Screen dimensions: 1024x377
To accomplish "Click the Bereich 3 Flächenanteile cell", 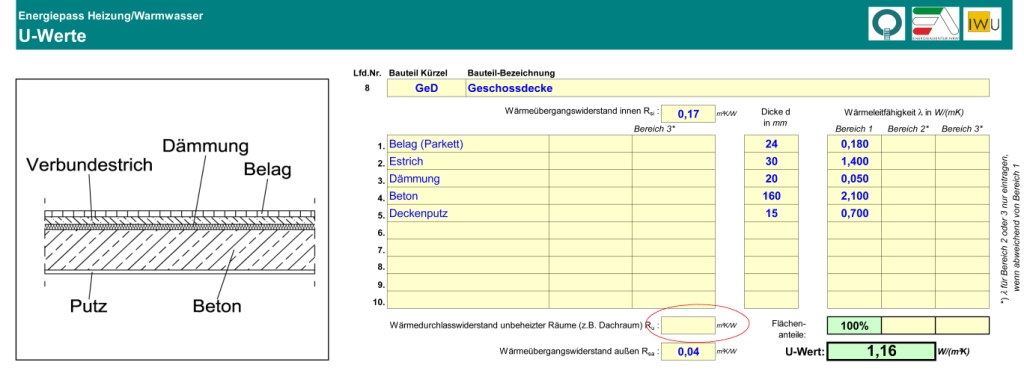I will (963, 325).
